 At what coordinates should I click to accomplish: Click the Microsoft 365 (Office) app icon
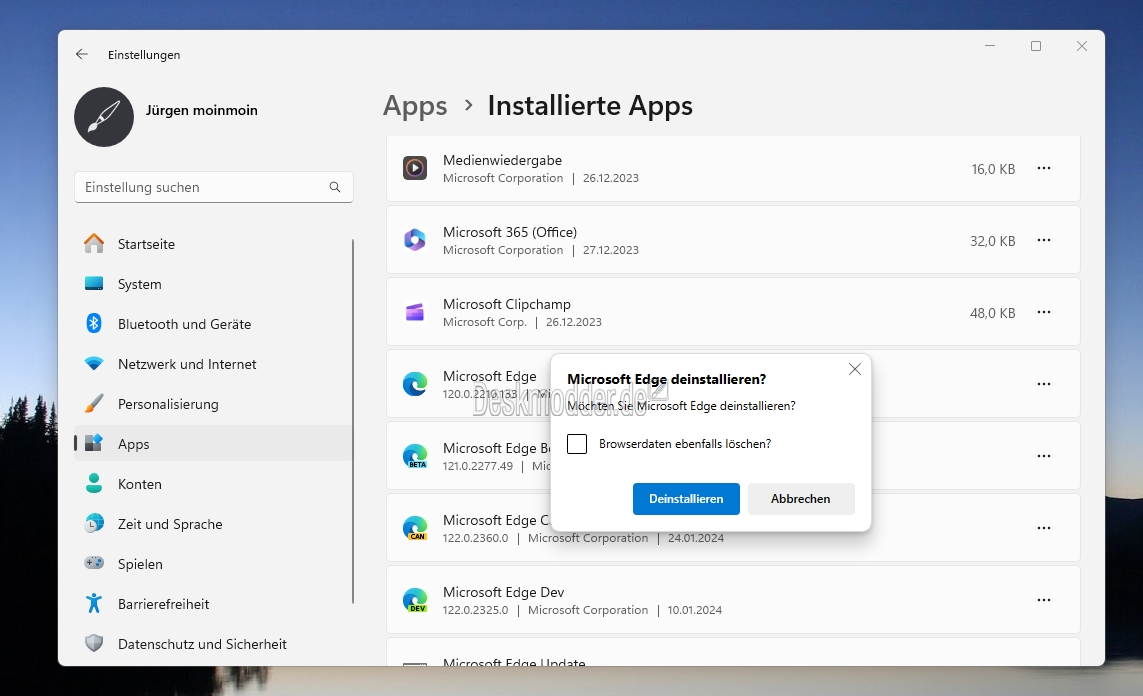pos(415,240)
